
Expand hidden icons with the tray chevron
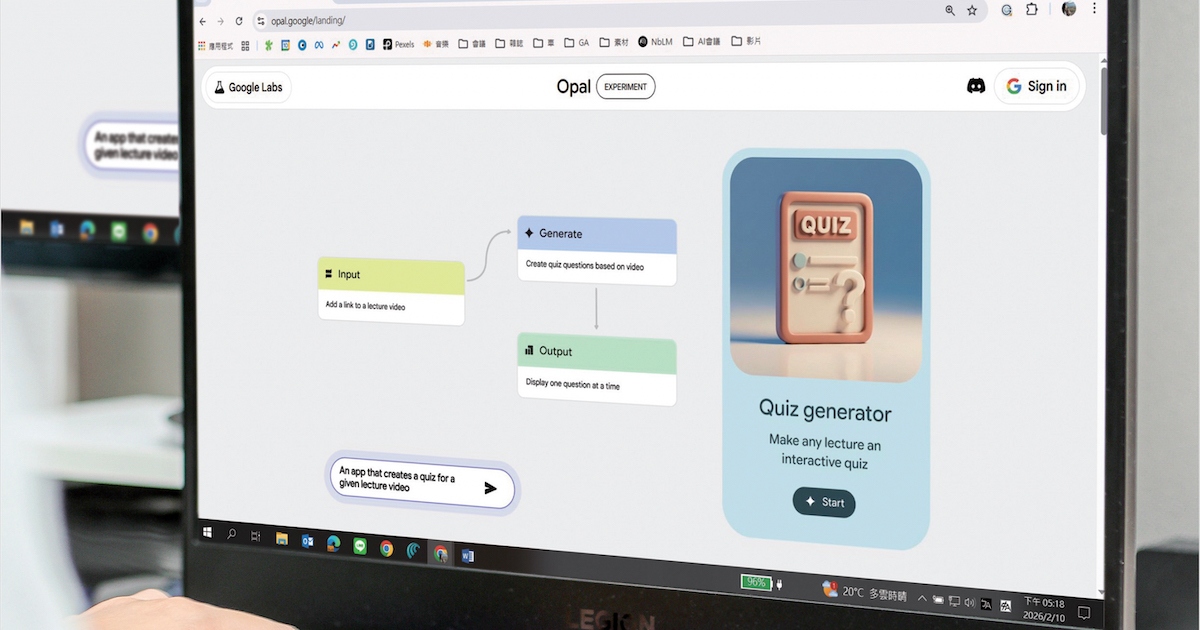[x=922, y=600]
